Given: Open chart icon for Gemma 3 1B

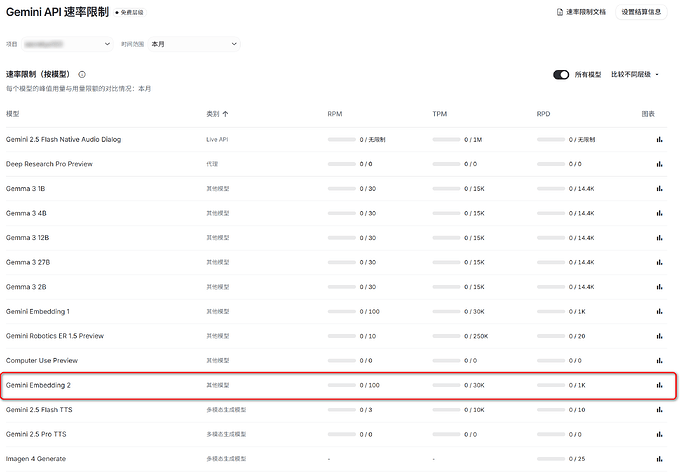Looking at the screenshot, I should click(x=659, y=189).
